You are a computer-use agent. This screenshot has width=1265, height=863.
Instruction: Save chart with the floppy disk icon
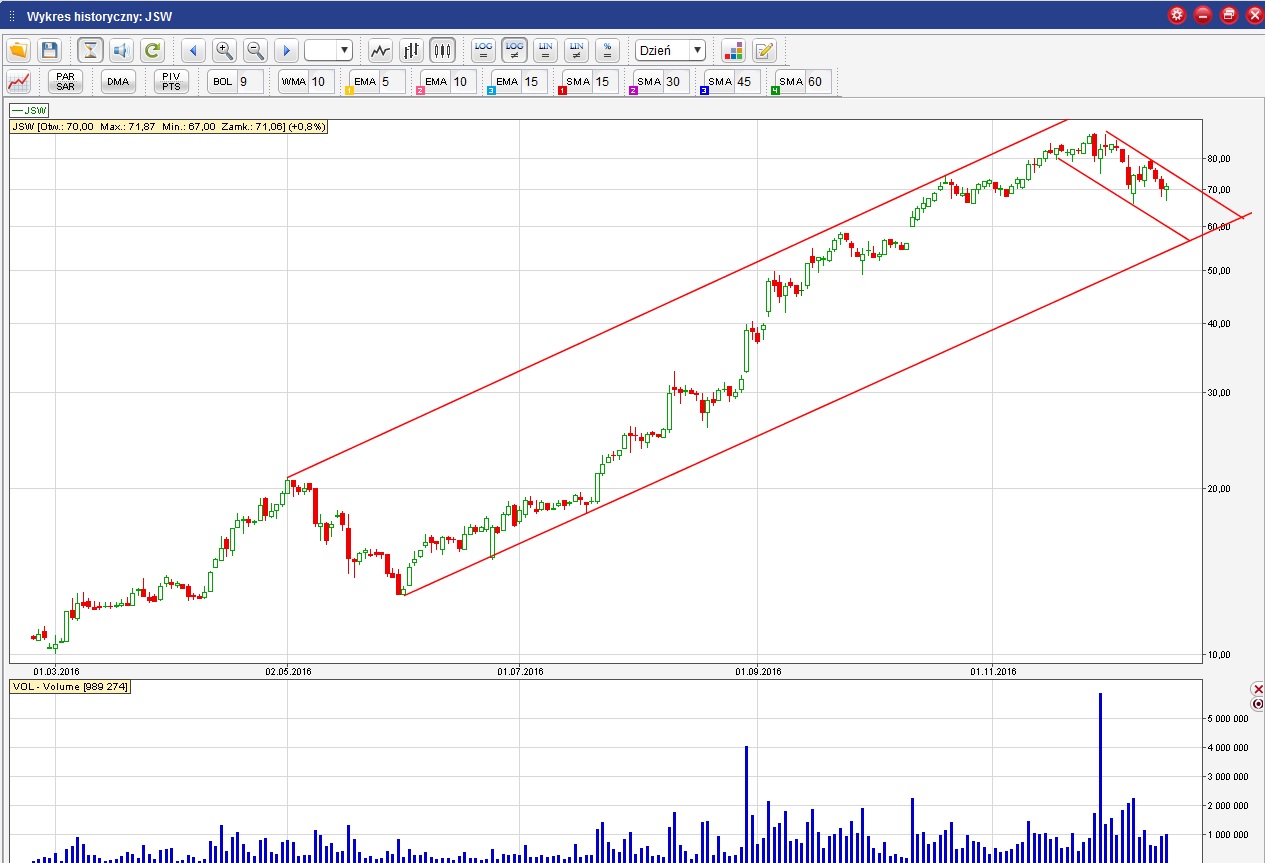50,50
